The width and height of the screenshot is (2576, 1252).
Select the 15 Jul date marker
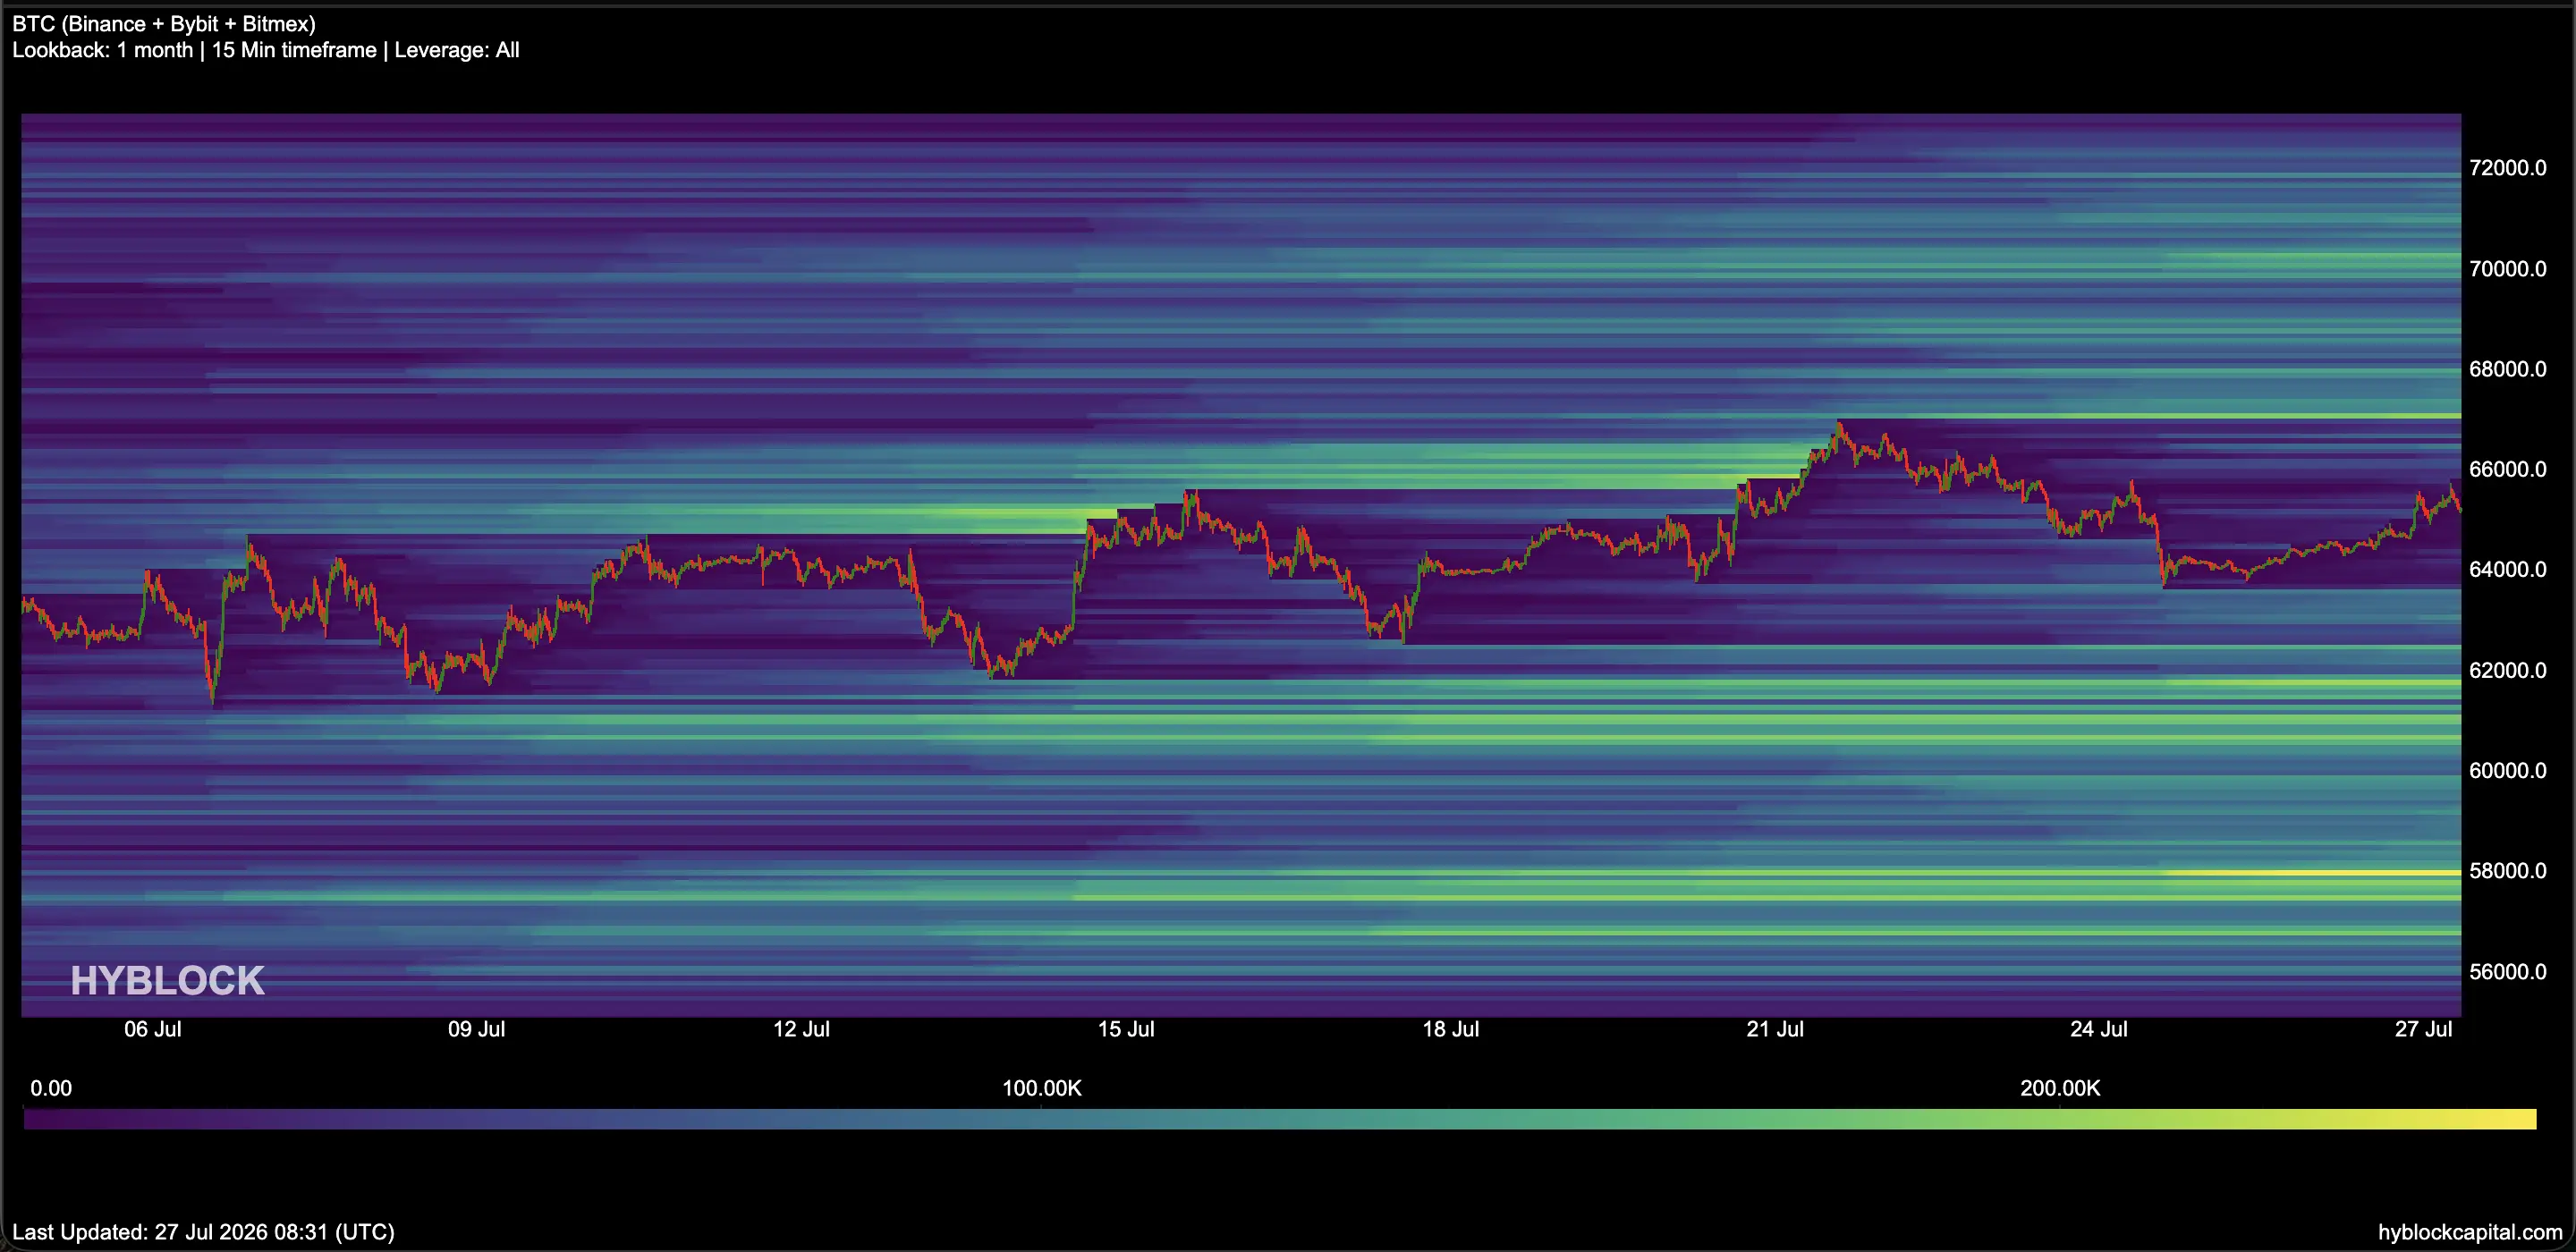tap(1126, 1029)
